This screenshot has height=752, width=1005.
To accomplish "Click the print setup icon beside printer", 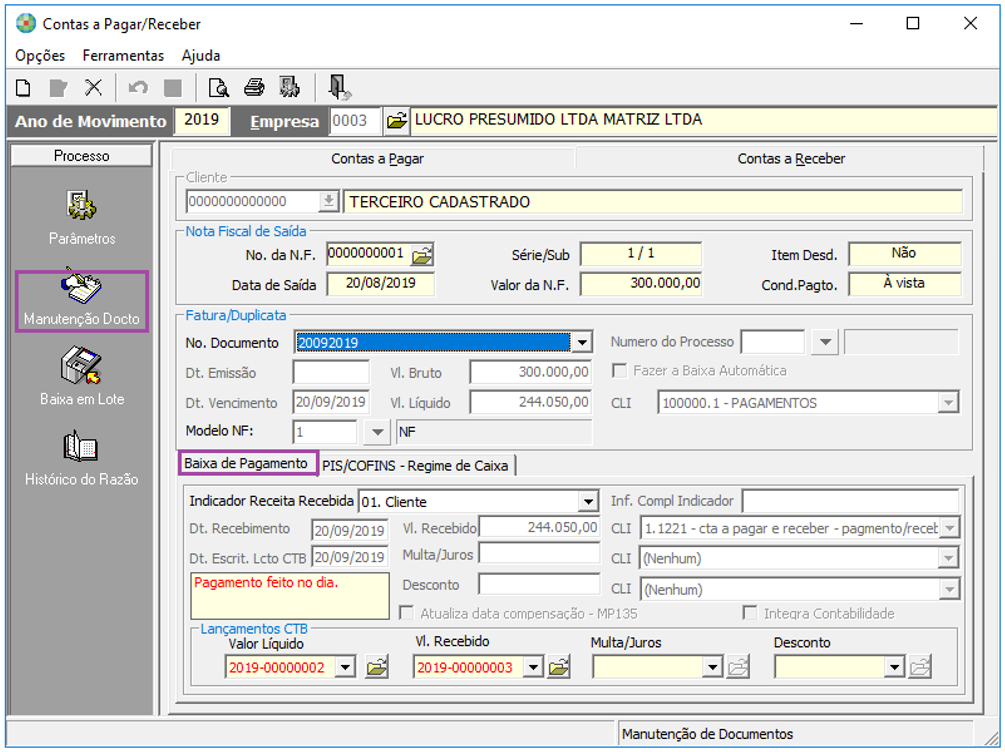I will [289, 87].
